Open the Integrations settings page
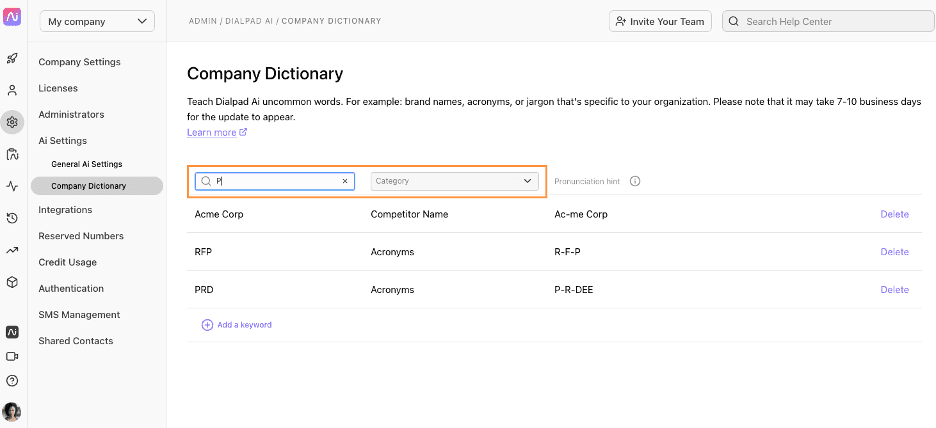936x428 pixels. pyautogui.click(x=65, y=210)
